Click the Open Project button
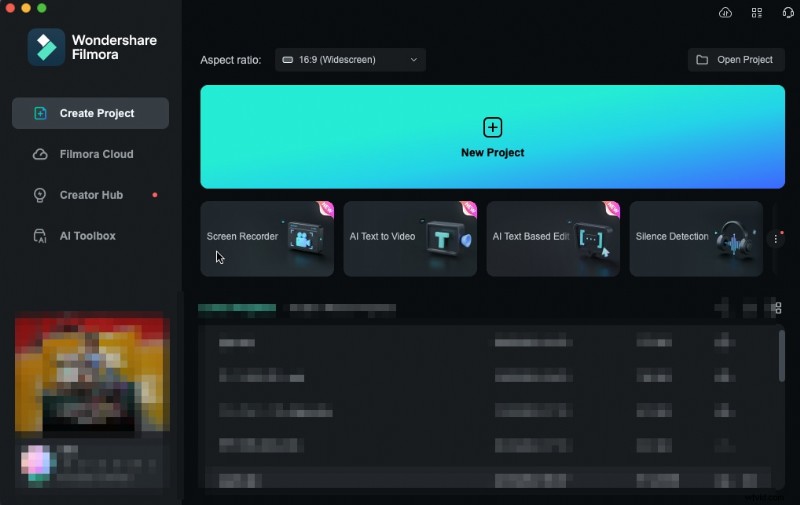This screenshot has width=800, height=505. click(x=736, y=60)
